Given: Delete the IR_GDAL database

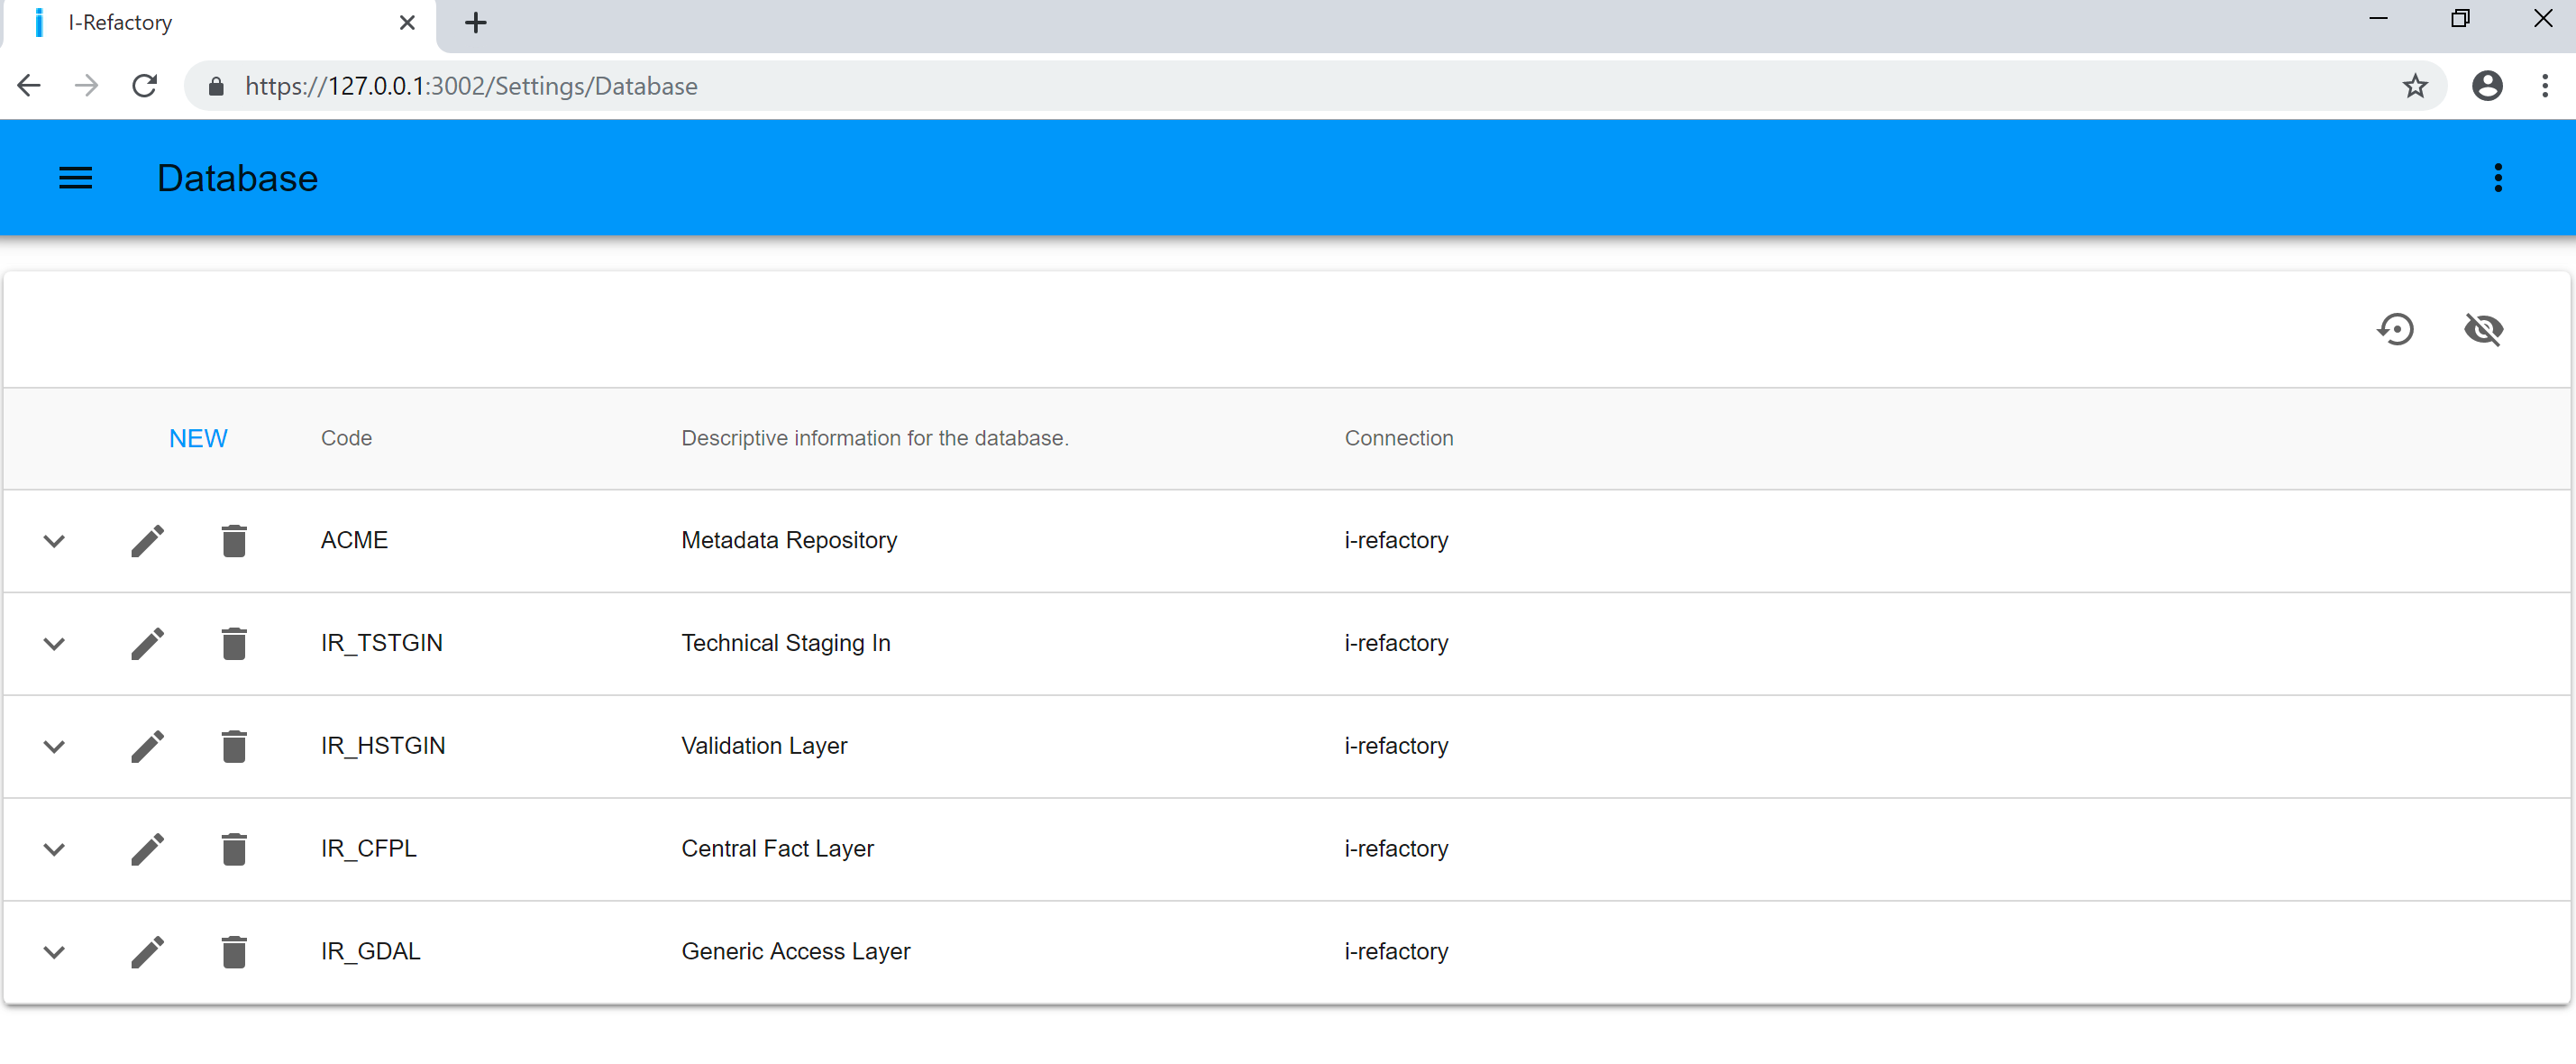Looking at the screenshot, I should (234, 953).
